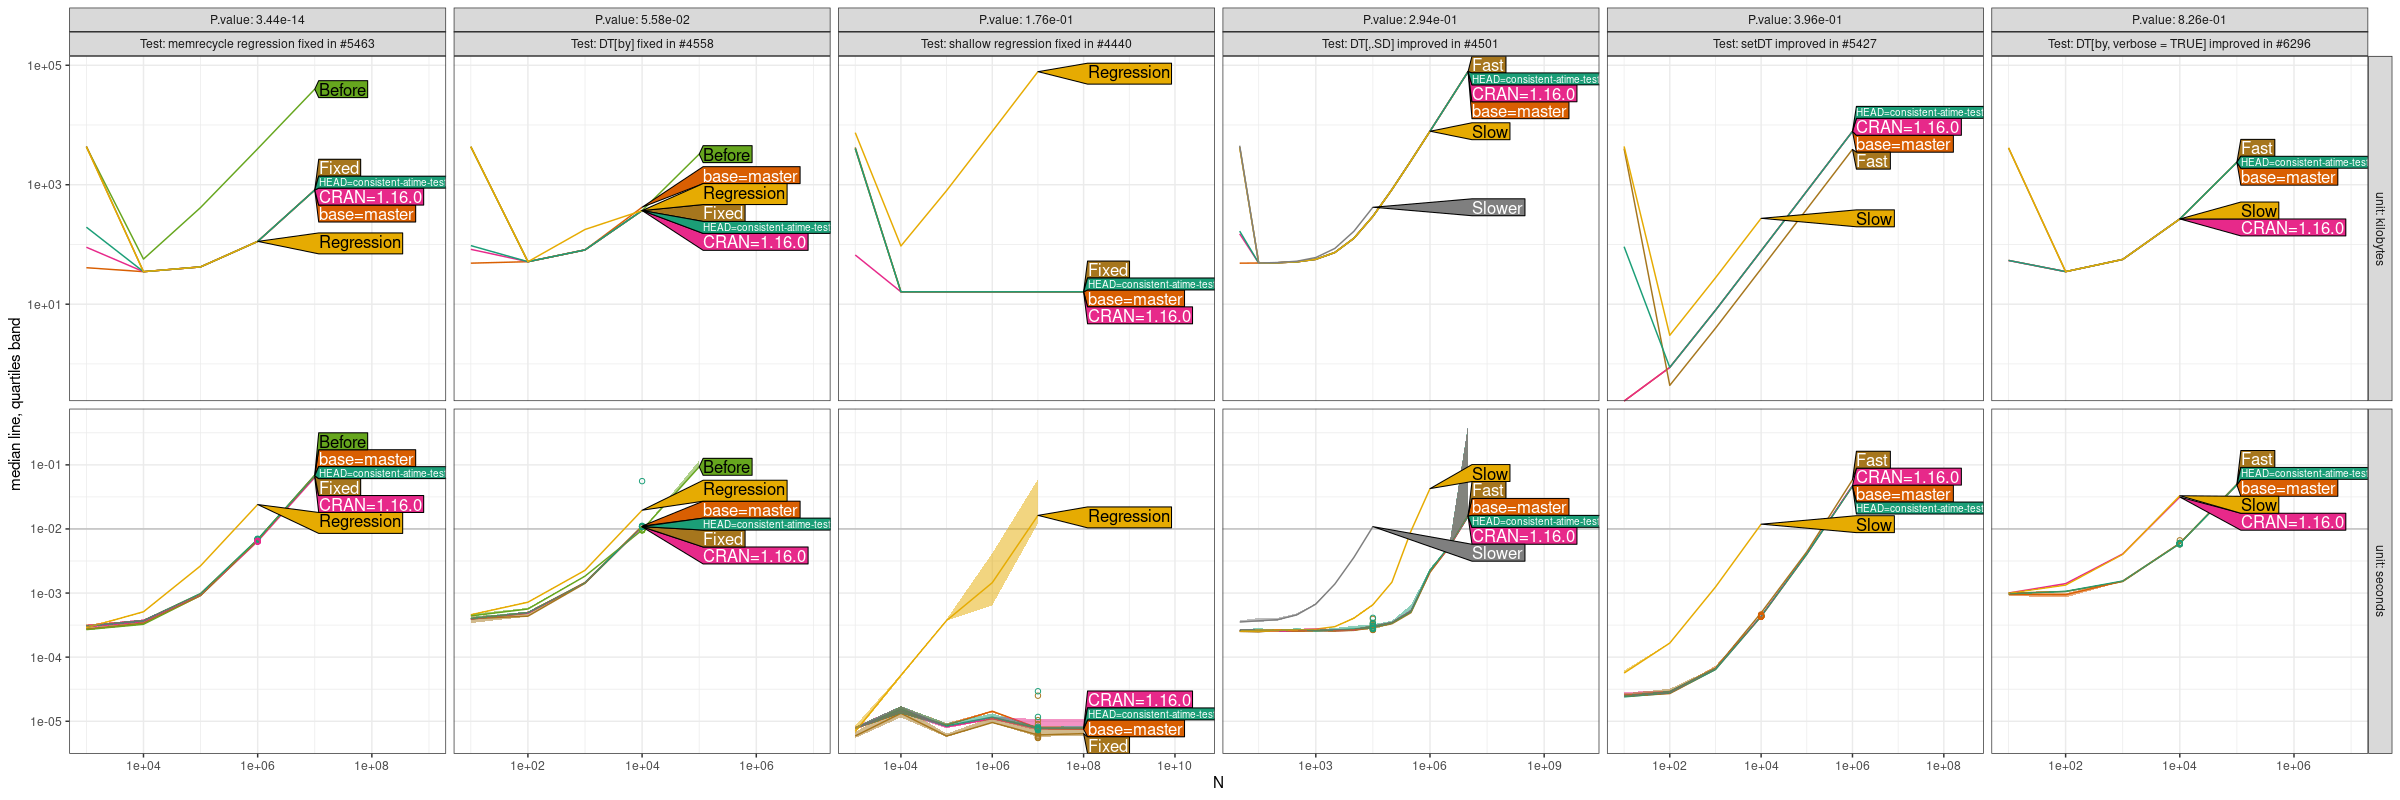2400x800 pixels.
Task: Click 'base=master' label in memrecycle seconds panel
Action: (366, 460)
